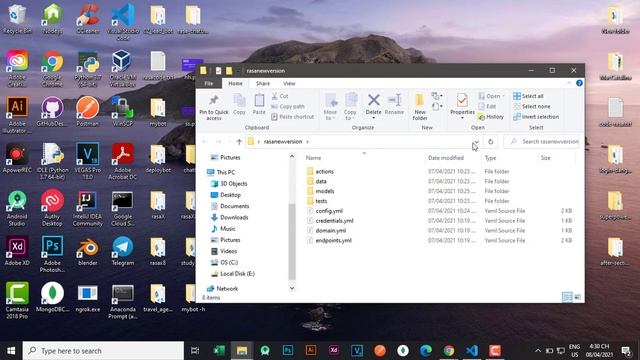The image size is (640, 360).
Task: Switch to Large icons view layout icon
Action: pyautogui.click(x=578, y=297)
